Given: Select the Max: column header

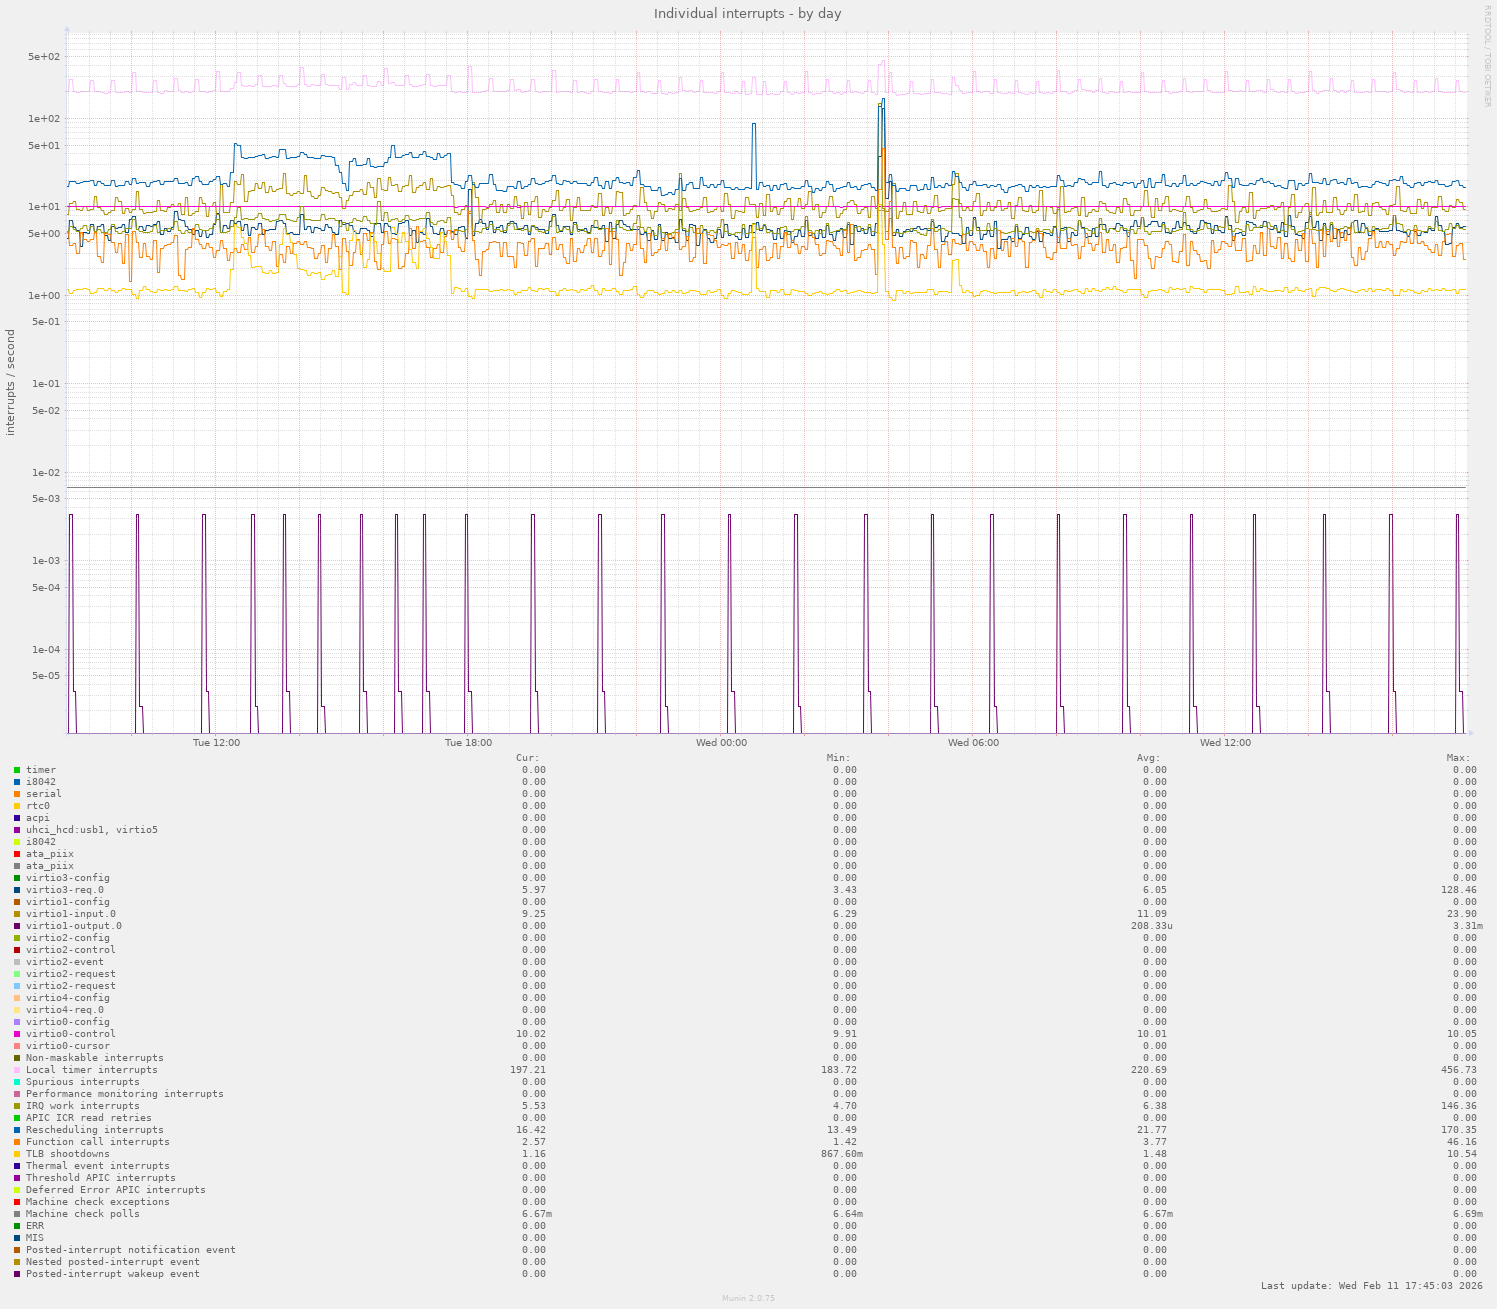Looking at the screenshot, I should (x=1458, y=758).
